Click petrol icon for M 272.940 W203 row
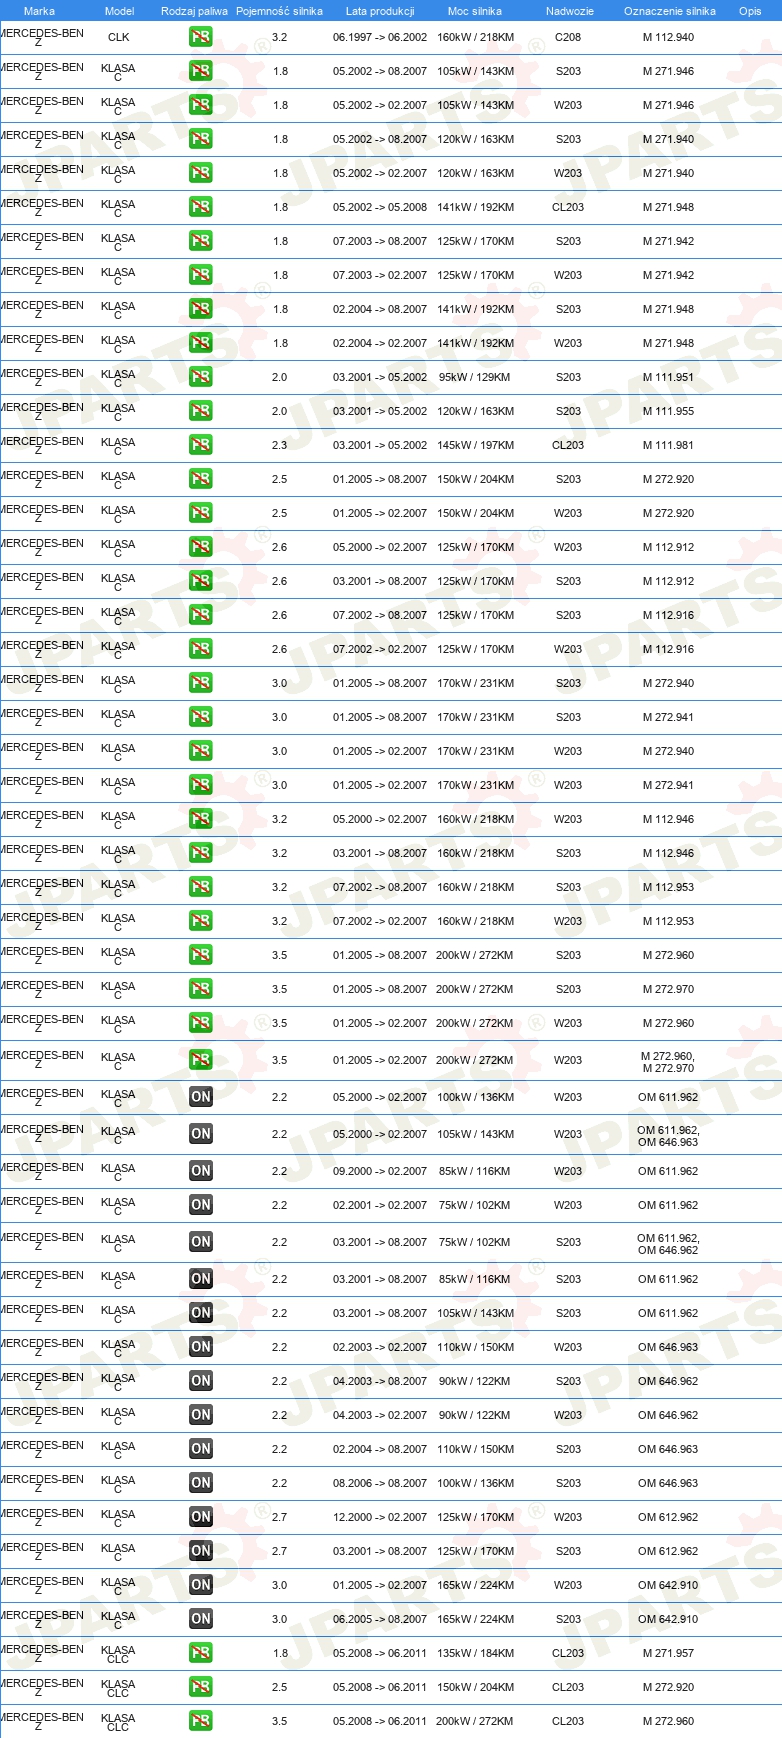 coord(201,751)
